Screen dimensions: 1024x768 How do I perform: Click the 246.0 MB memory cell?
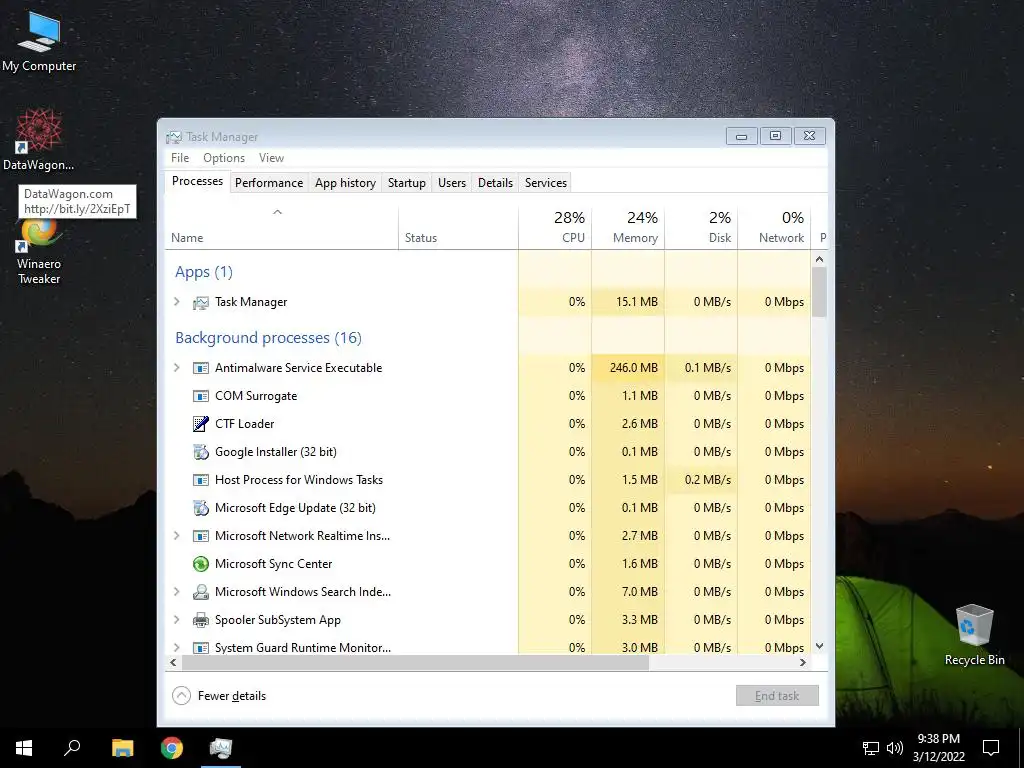point(628,368)
